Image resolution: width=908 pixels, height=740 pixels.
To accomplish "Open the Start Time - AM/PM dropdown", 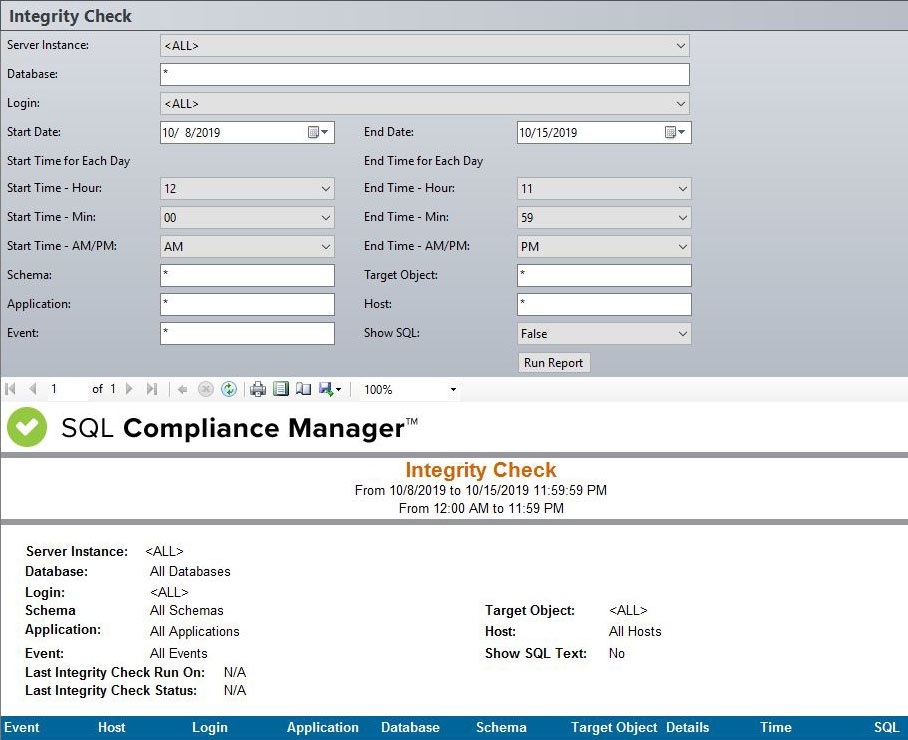I will tap(325, 246).
